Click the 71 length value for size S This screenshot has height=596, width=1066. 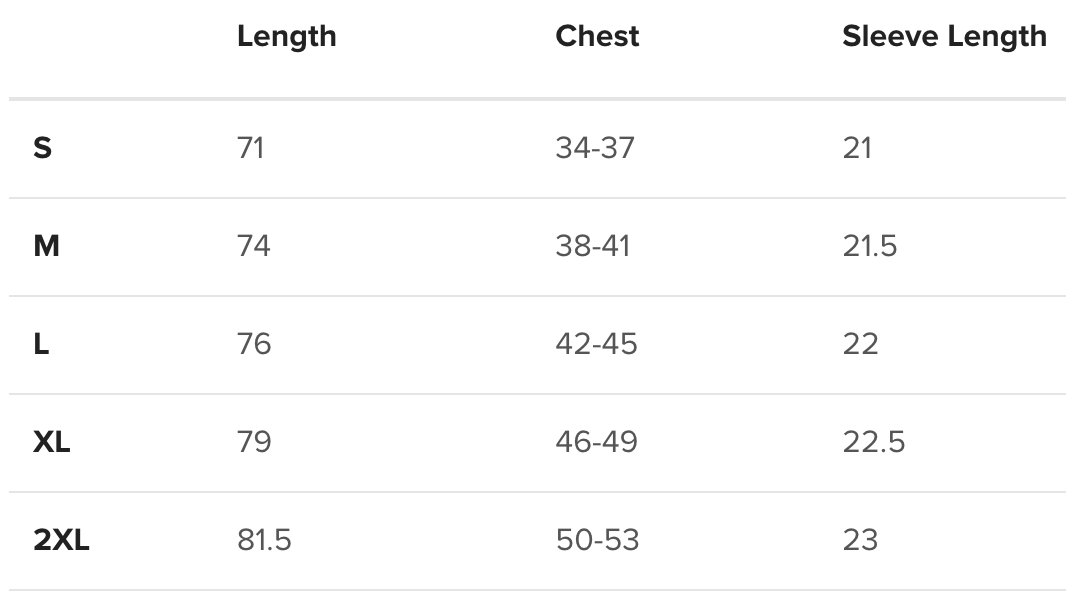[x=251, y=148]
